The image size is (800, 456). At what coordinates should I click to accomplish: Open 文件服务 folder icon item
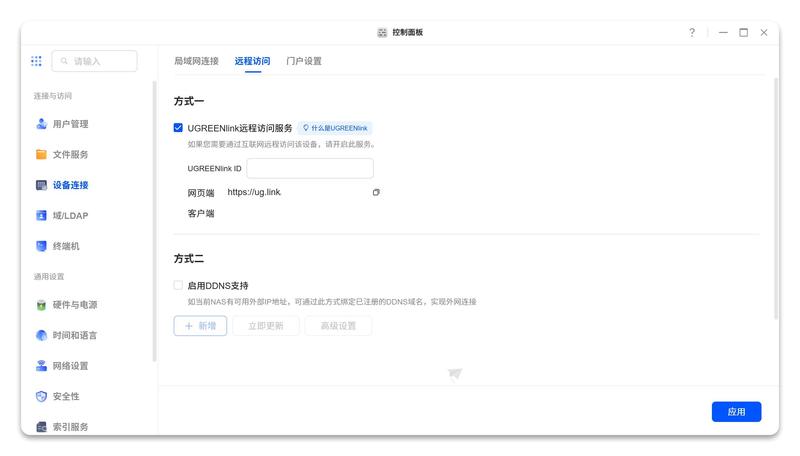[x=62, y=155]
